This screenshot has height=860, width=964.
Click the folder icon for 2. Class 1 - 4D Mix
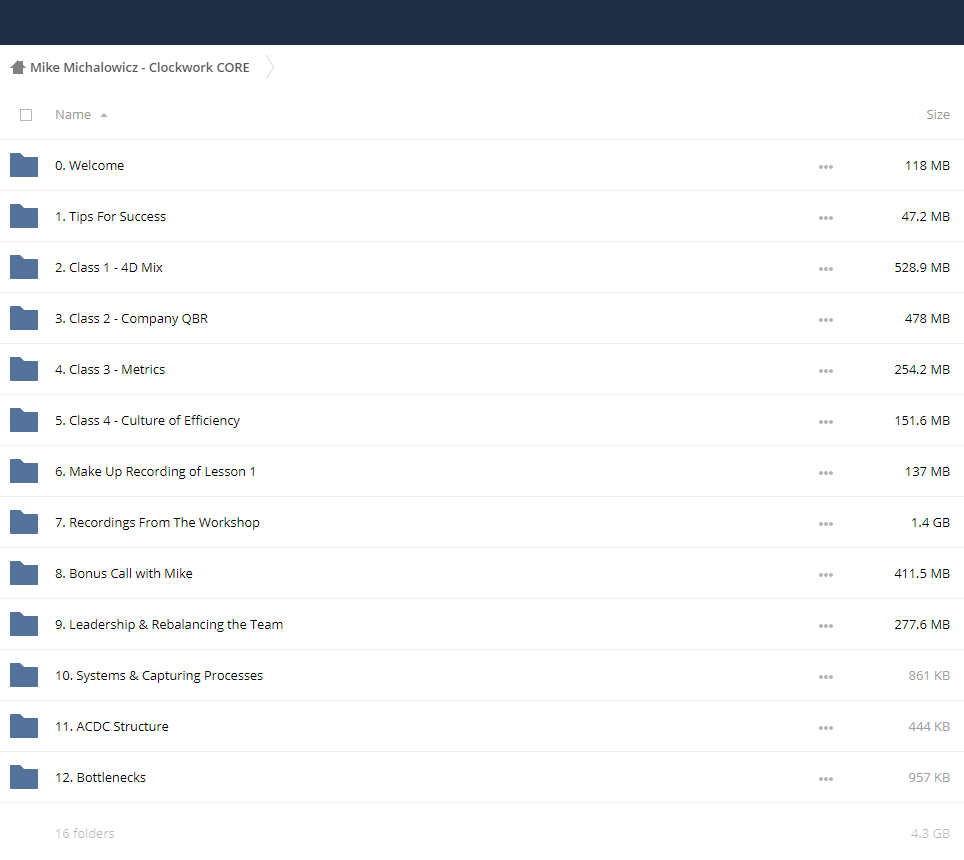pyautogui.click(x=24, y=267)
